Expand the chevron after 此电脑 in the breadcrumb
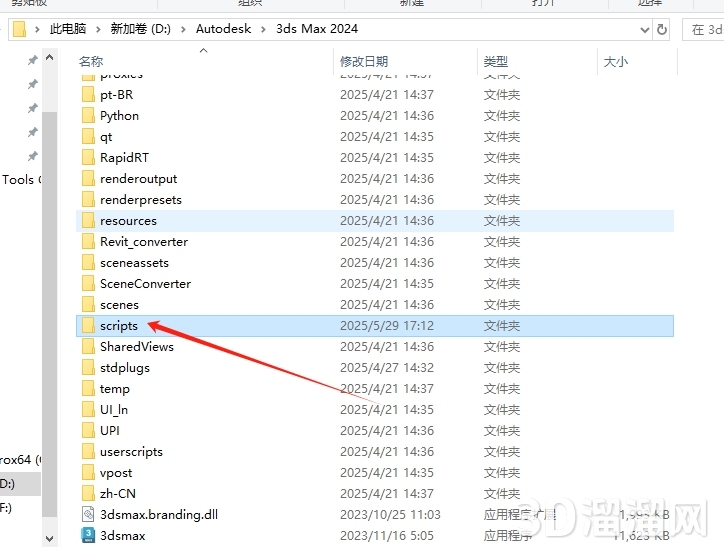 (101, 30)
